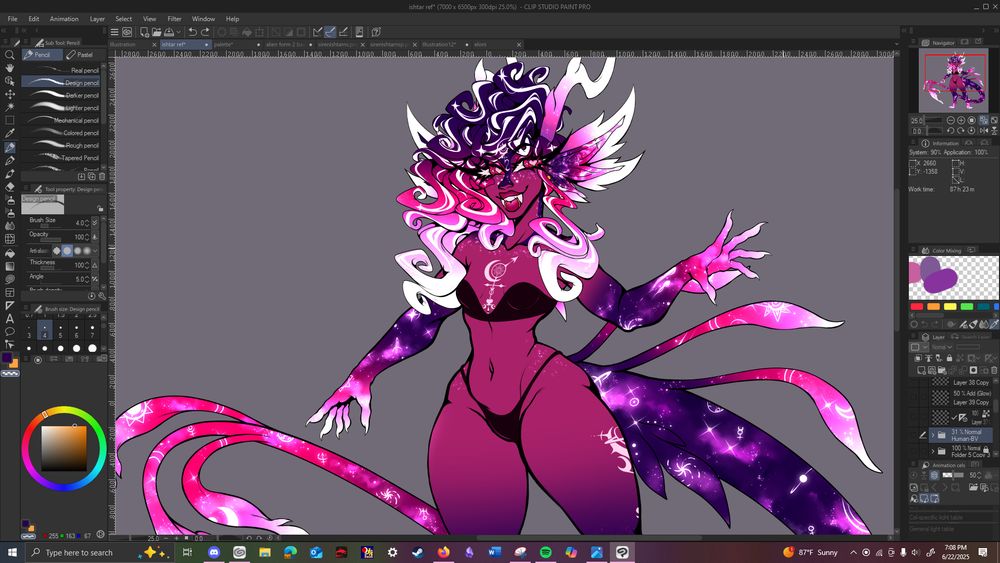Click zoom out in Navigator panel
The width and height of the screenshot is (1000, 563).
click(950, 120)
